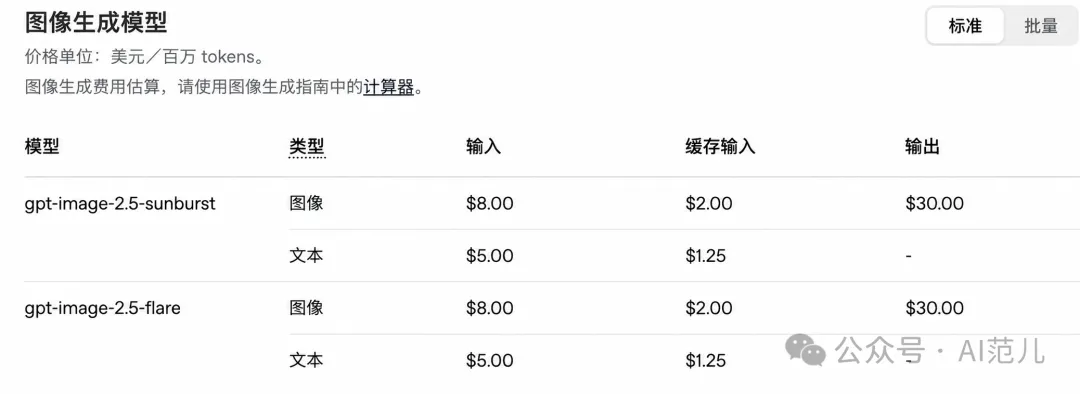Switch to the 批量 pricing toggle
The image size is (1080, 394).
(x=1041, y=26)
